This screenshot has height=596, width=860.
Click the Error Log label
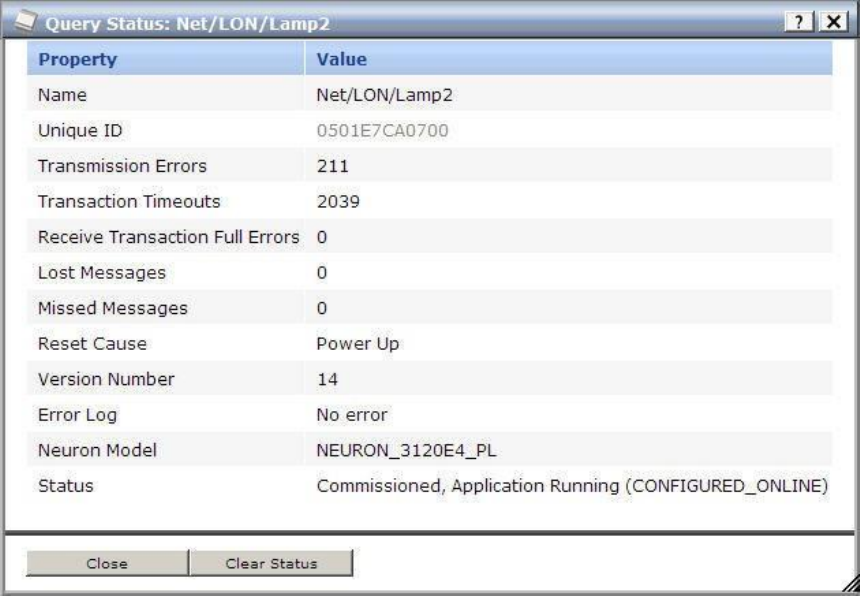pyautogui.click(x=77, y=415)
